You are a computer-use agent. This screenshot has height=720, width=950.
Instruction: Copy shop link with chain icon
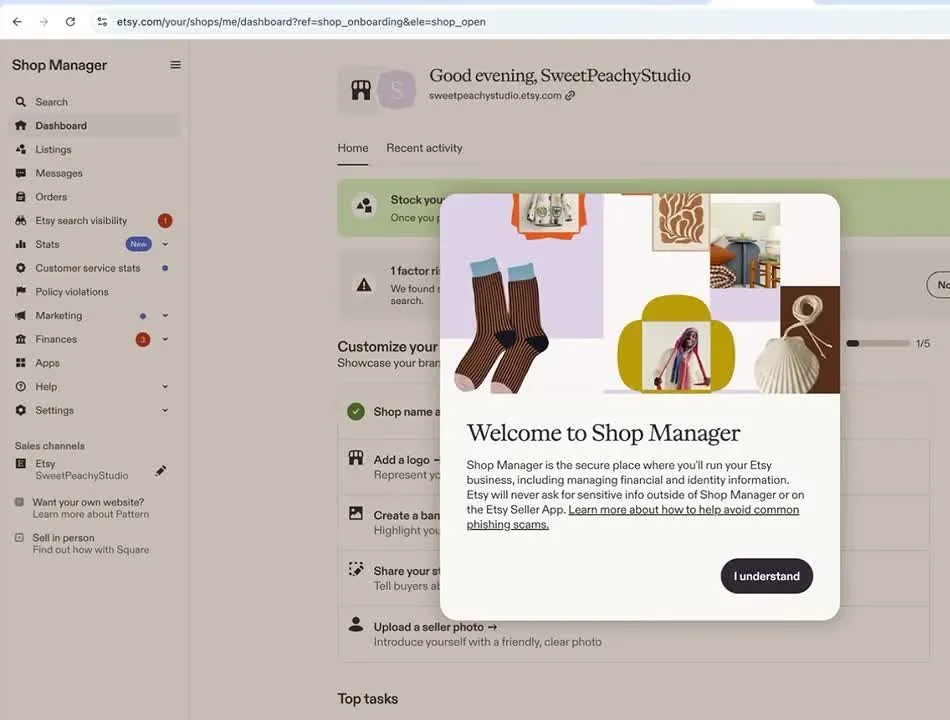(570, 96)
